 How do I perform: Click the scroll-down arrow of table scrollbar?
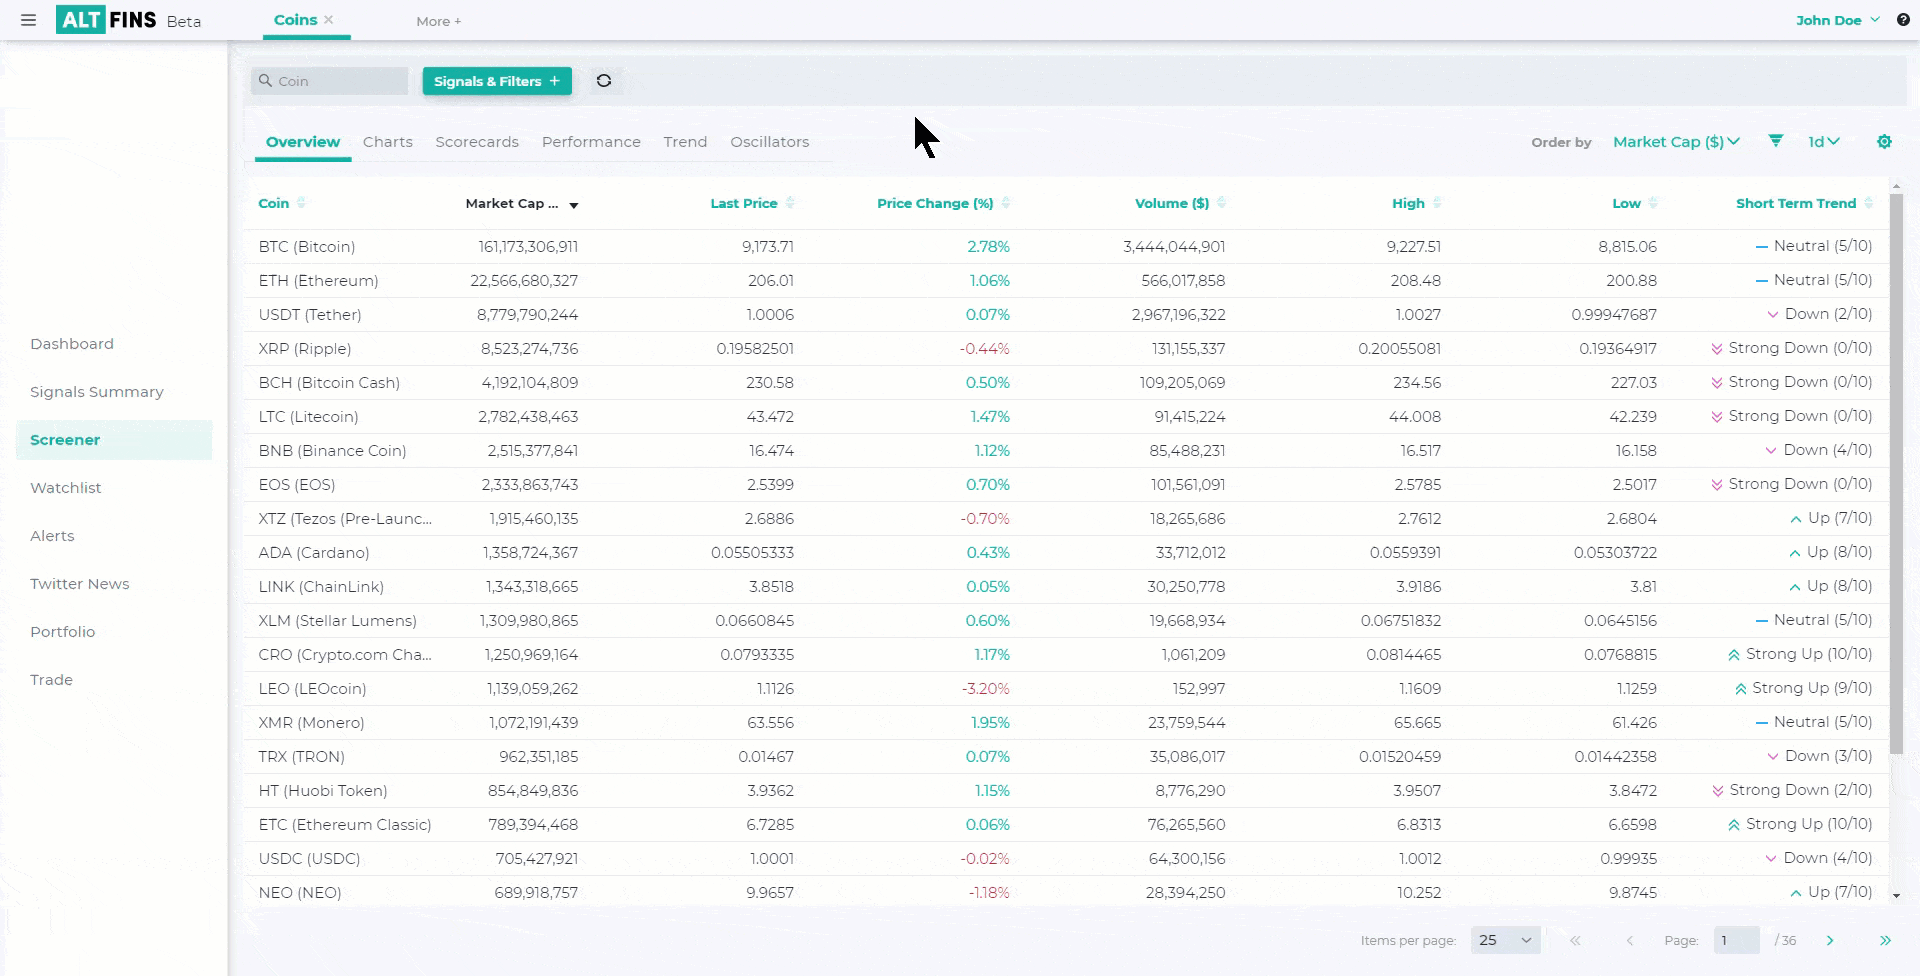tap(1896, 896)
